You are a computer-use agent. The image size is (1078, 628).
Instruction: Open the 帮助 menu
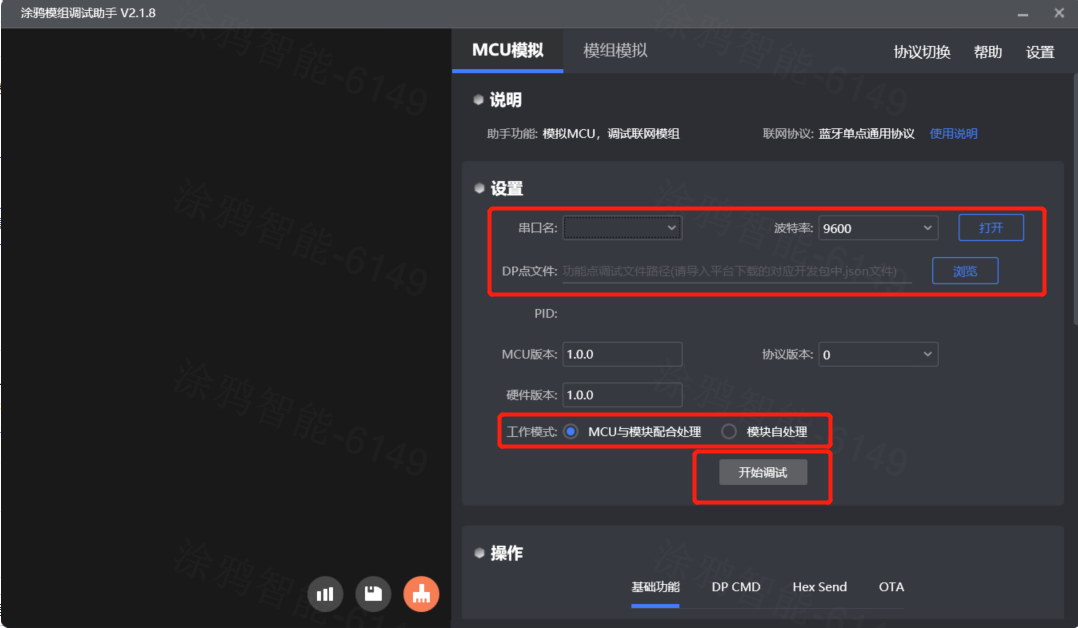tap(988, 52)
